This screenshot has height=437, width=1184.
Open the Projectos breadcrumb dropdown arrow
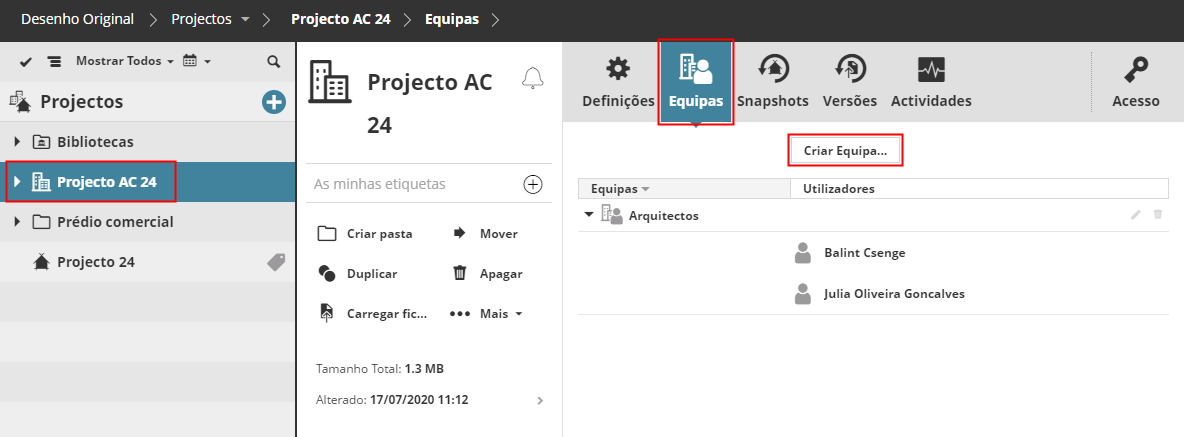(245, 20)
